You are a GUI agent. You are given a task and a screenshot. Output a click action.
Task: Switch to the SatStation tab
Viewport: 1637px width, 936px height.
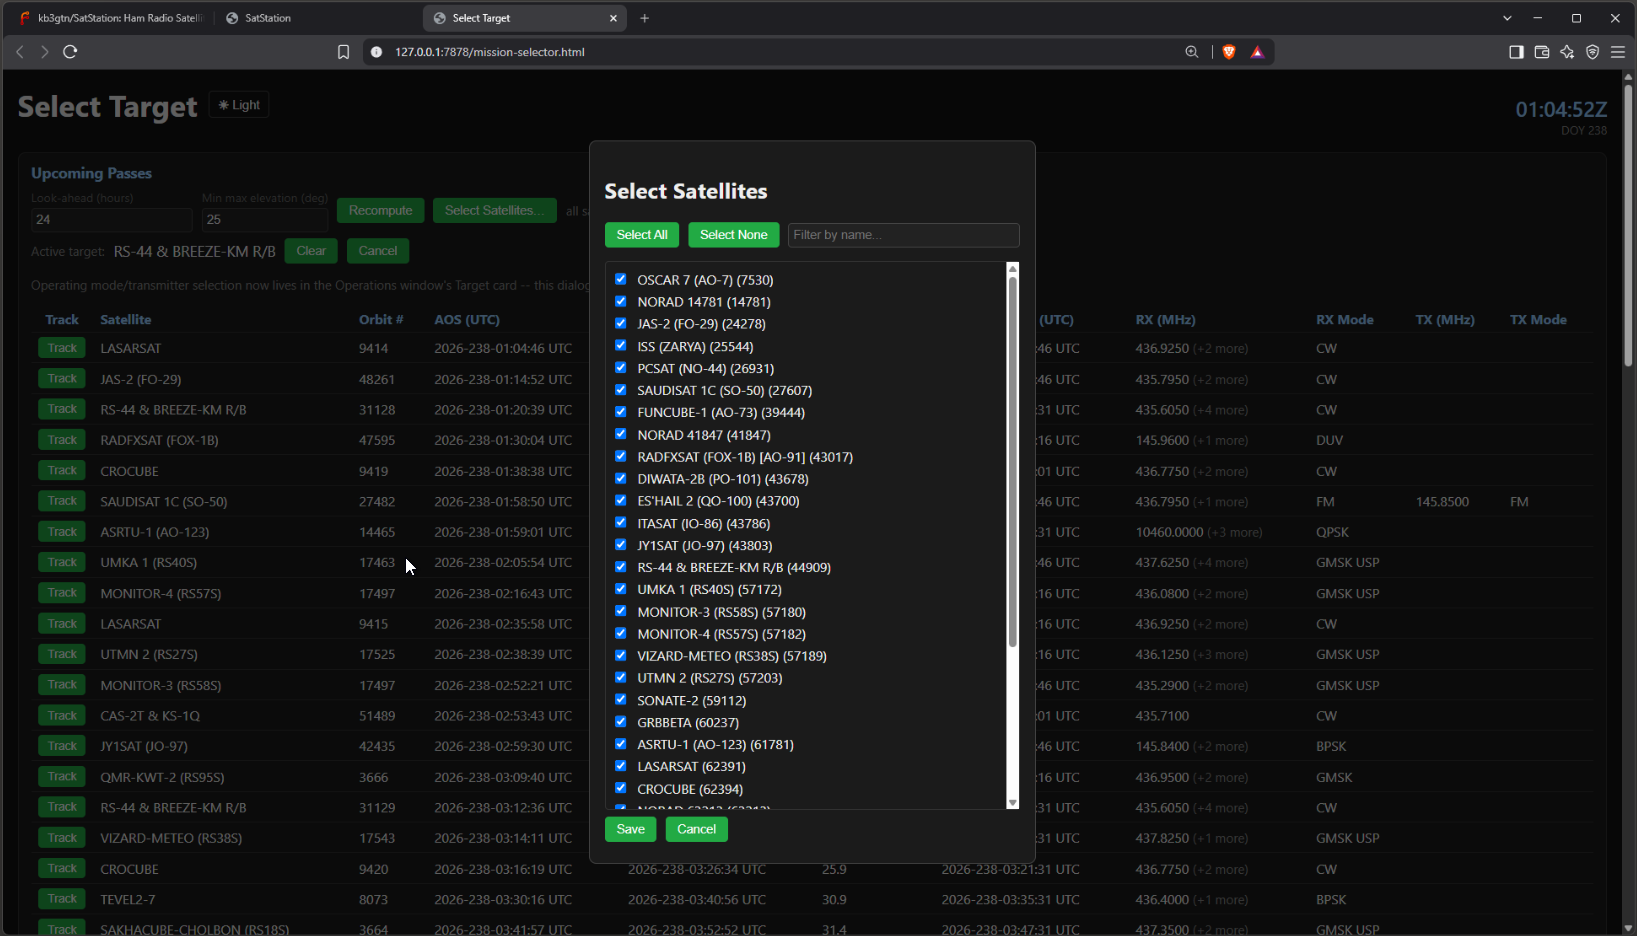(316, 18)
